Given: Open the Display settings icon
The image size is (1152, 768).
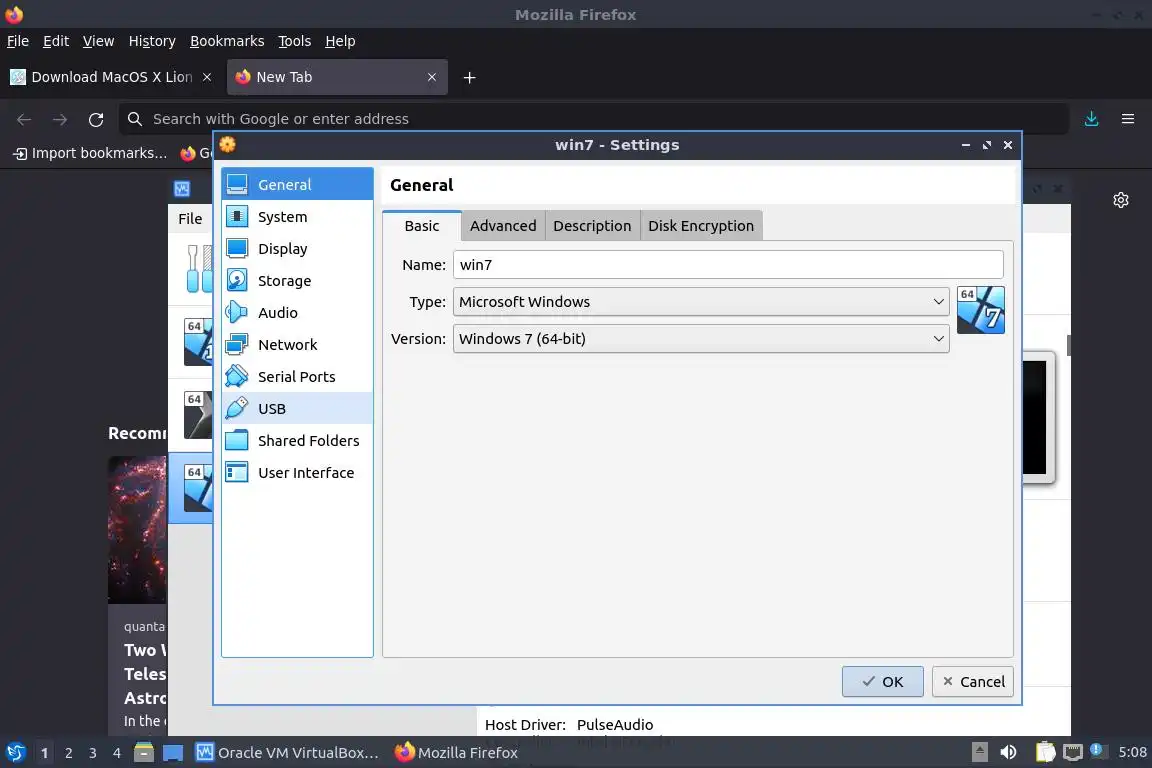Looking at the screenshot, I should 237,248.
